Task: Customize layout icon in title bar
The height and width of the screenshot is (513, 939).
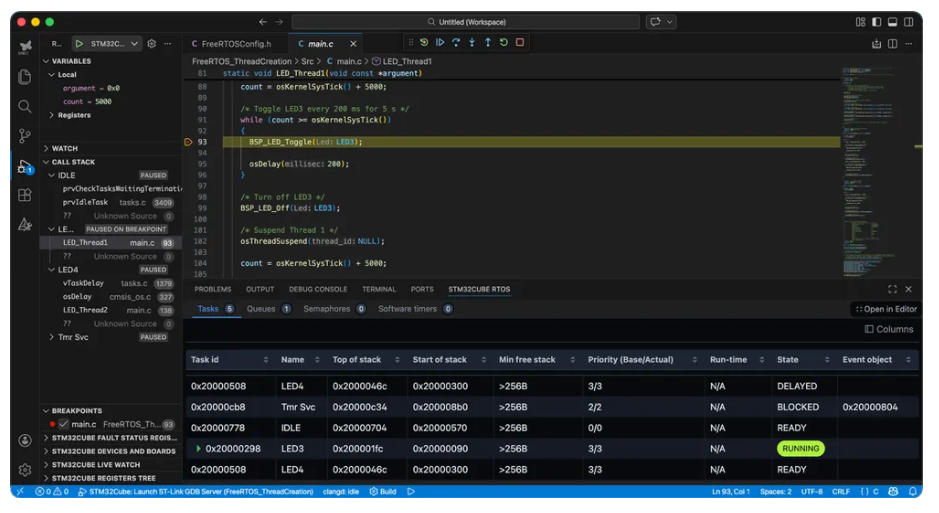Action: pyautogui.click(x=861, y=22)
